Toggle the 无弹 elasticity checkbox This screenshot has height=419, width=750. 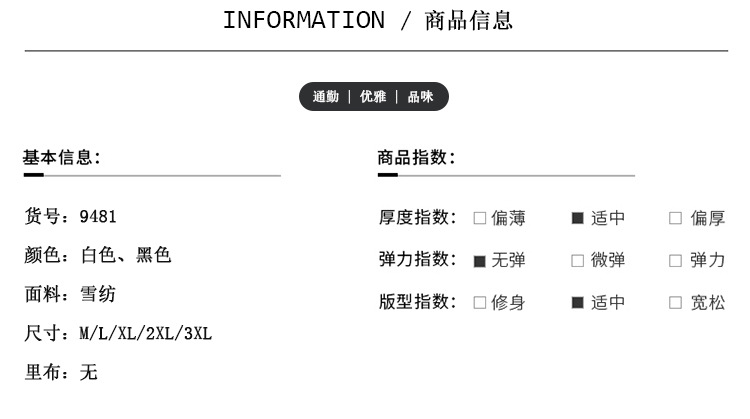[480, 261]
